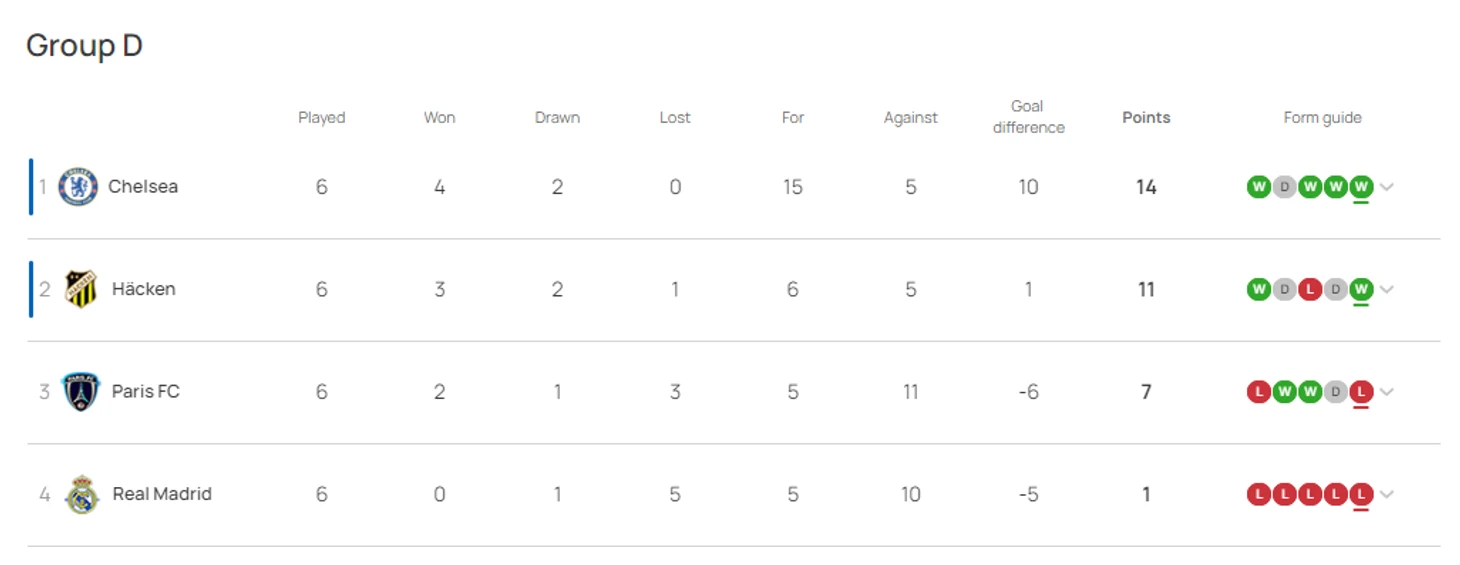This screenshot has width=1460, height=565.
Task: Click Real Madrid's first L form badge
Action: coord(1259,494)
